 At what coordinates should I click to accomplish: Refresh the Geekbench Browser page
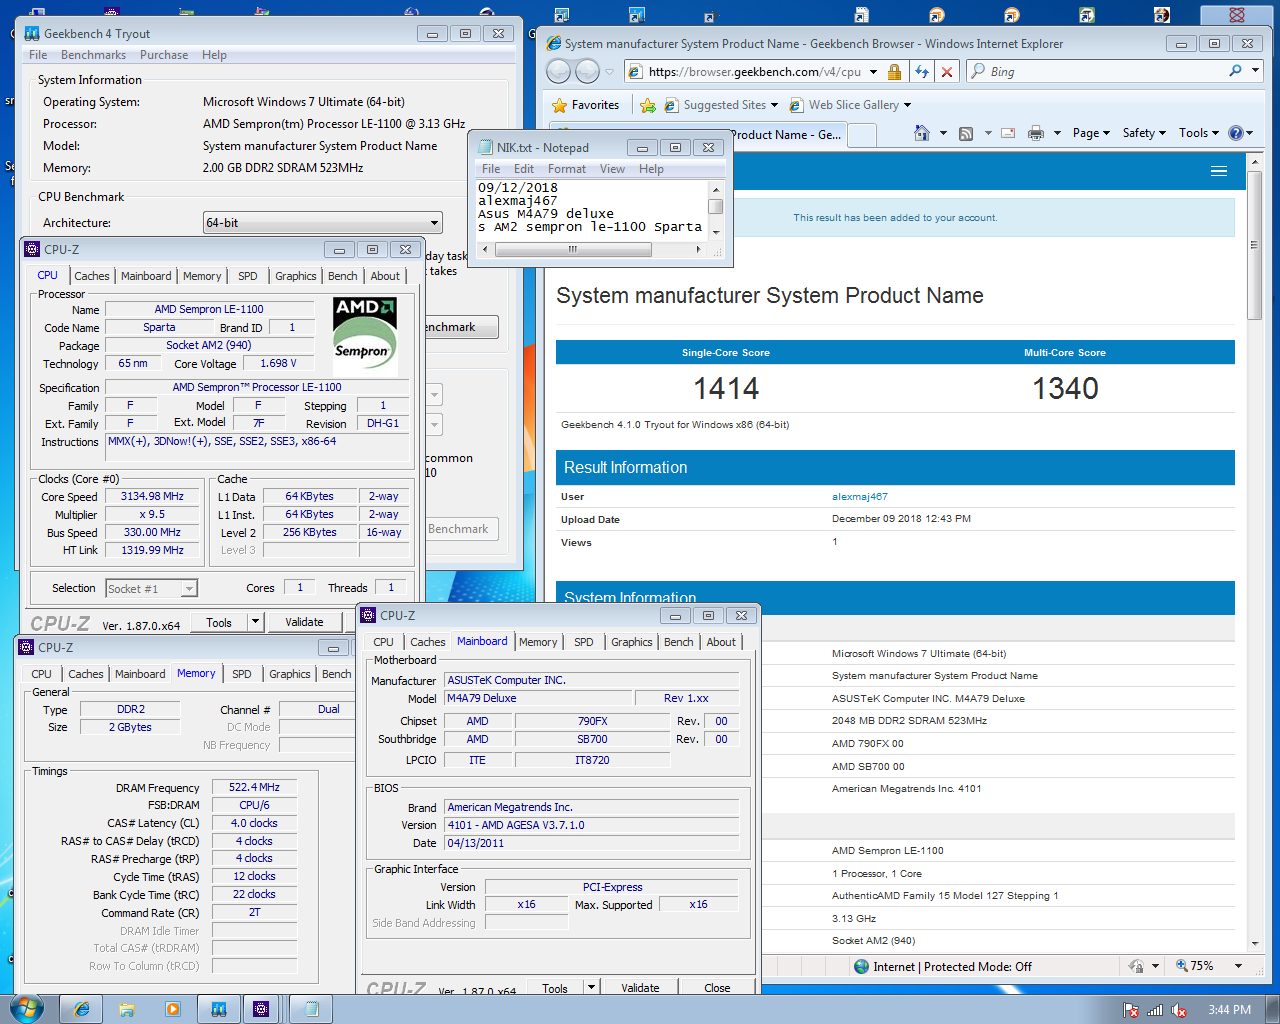tap(921, 72)
